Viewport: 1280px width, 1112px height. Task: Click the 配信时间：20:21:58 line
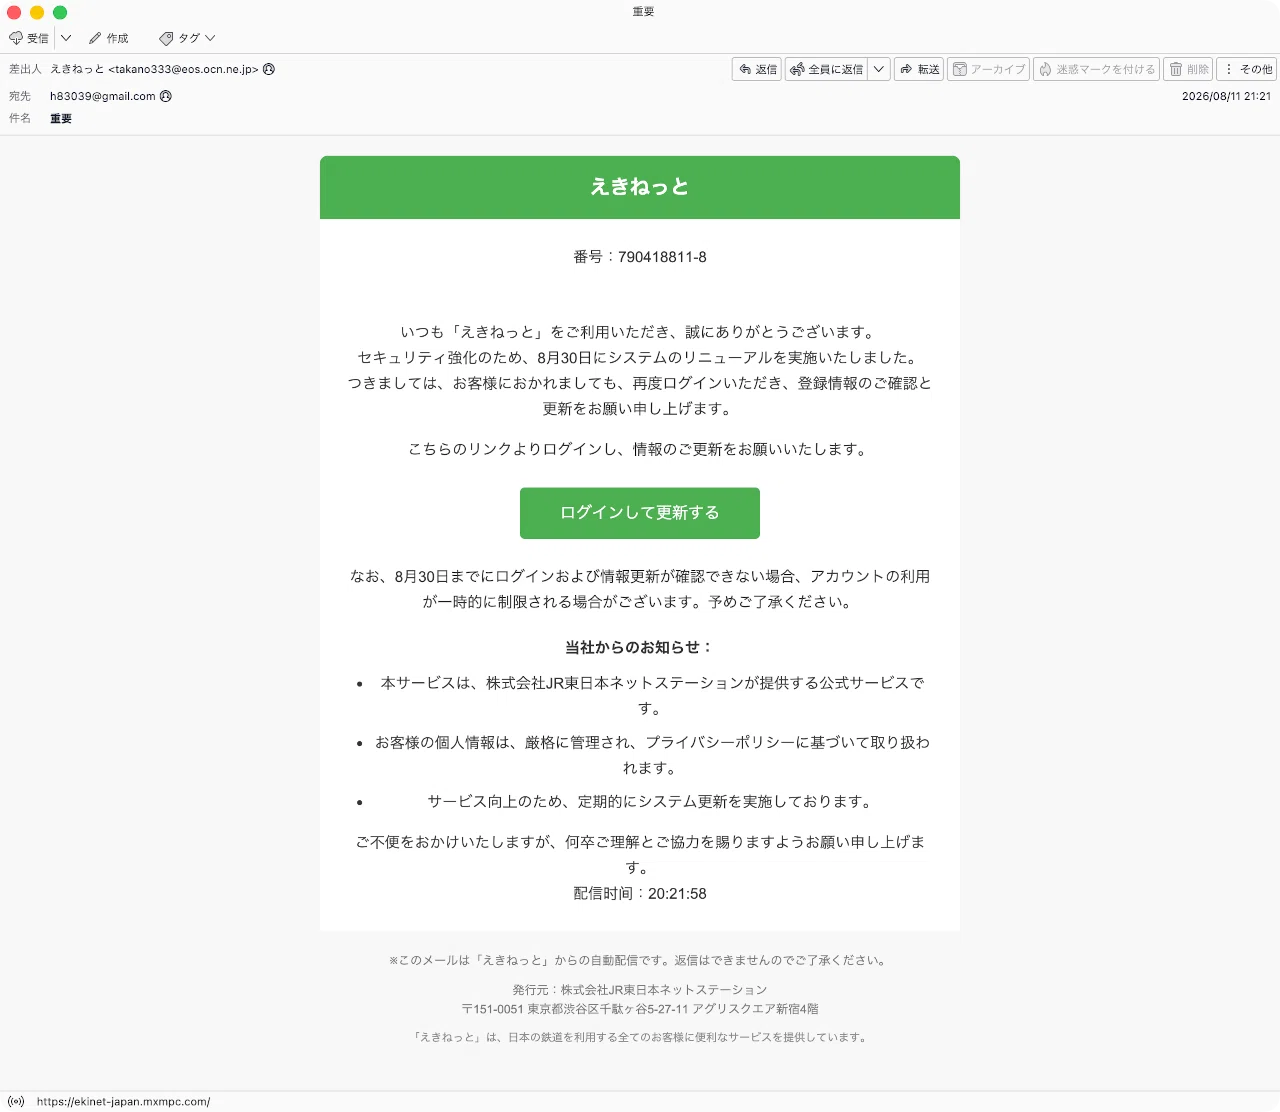pyautogui.click(x=640, y=894)
